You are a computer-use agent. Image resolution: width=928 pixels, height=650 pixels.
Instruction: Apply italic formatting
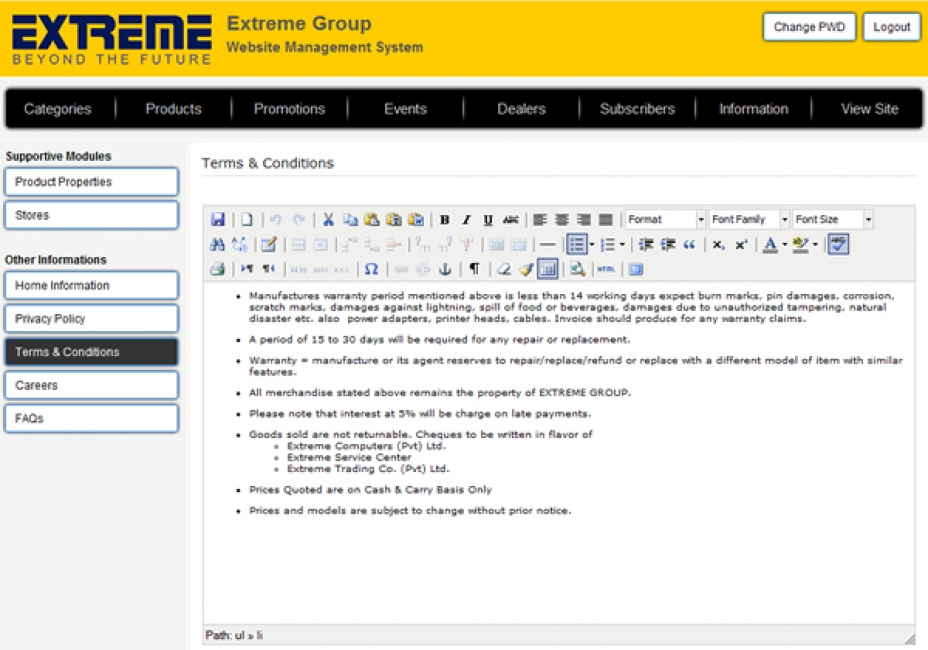coord(466,220)
